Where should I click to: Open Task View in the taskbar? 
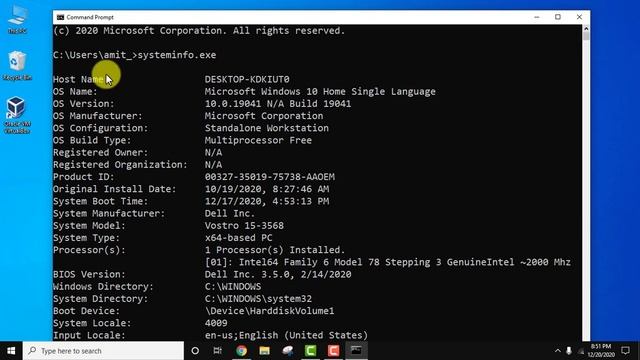[218, 351]
